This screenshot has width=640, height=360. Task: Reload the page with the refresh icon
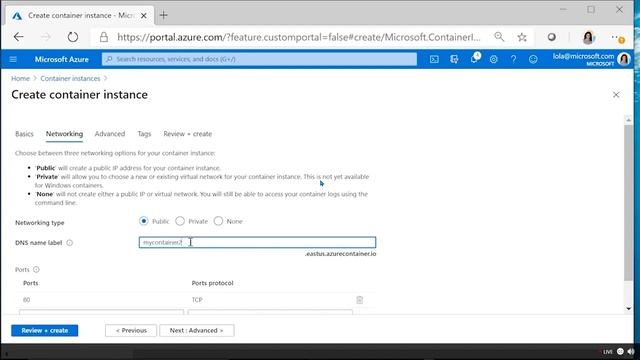pyautogui.click(x=73, y=37)
